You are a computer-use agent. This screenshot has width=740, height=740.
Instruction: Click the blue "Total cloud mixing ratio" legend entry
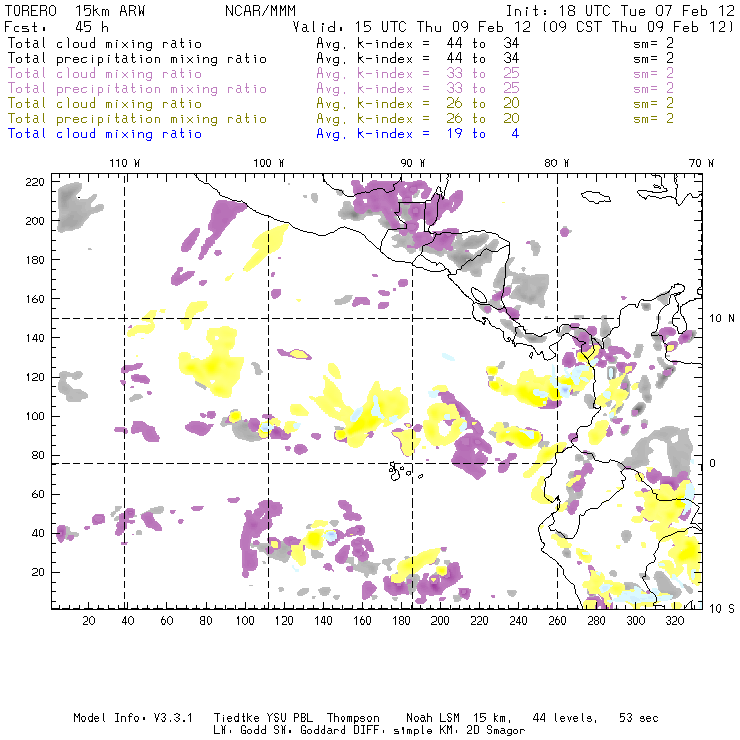tap(105, 134)
